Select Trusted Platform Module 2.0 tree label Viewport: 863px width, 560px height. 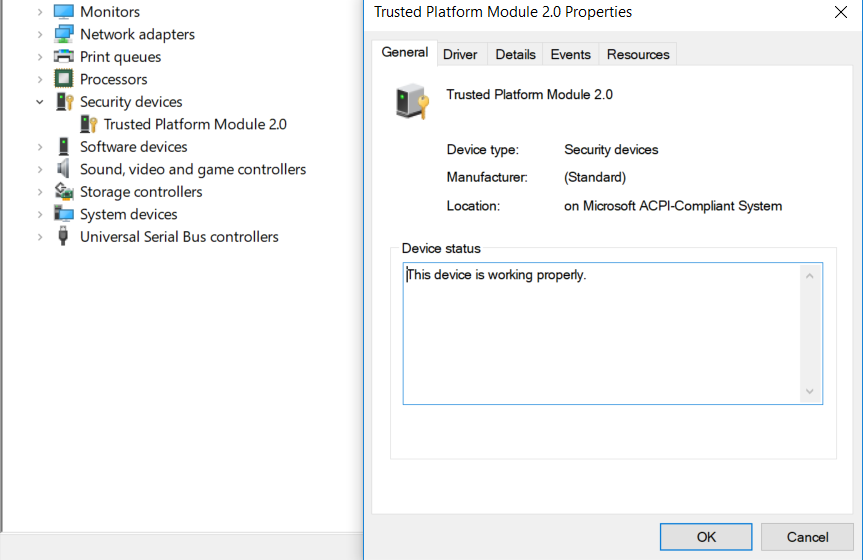tap(195, 124)
